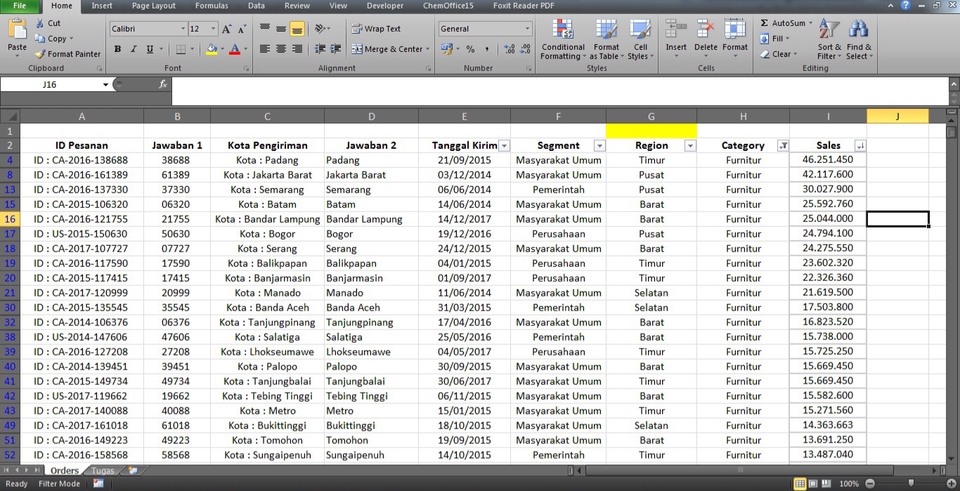Viewport: 960px width, 491px height.
Task: Open Conditional Formatting menu
Action: [x=563, y=39]
